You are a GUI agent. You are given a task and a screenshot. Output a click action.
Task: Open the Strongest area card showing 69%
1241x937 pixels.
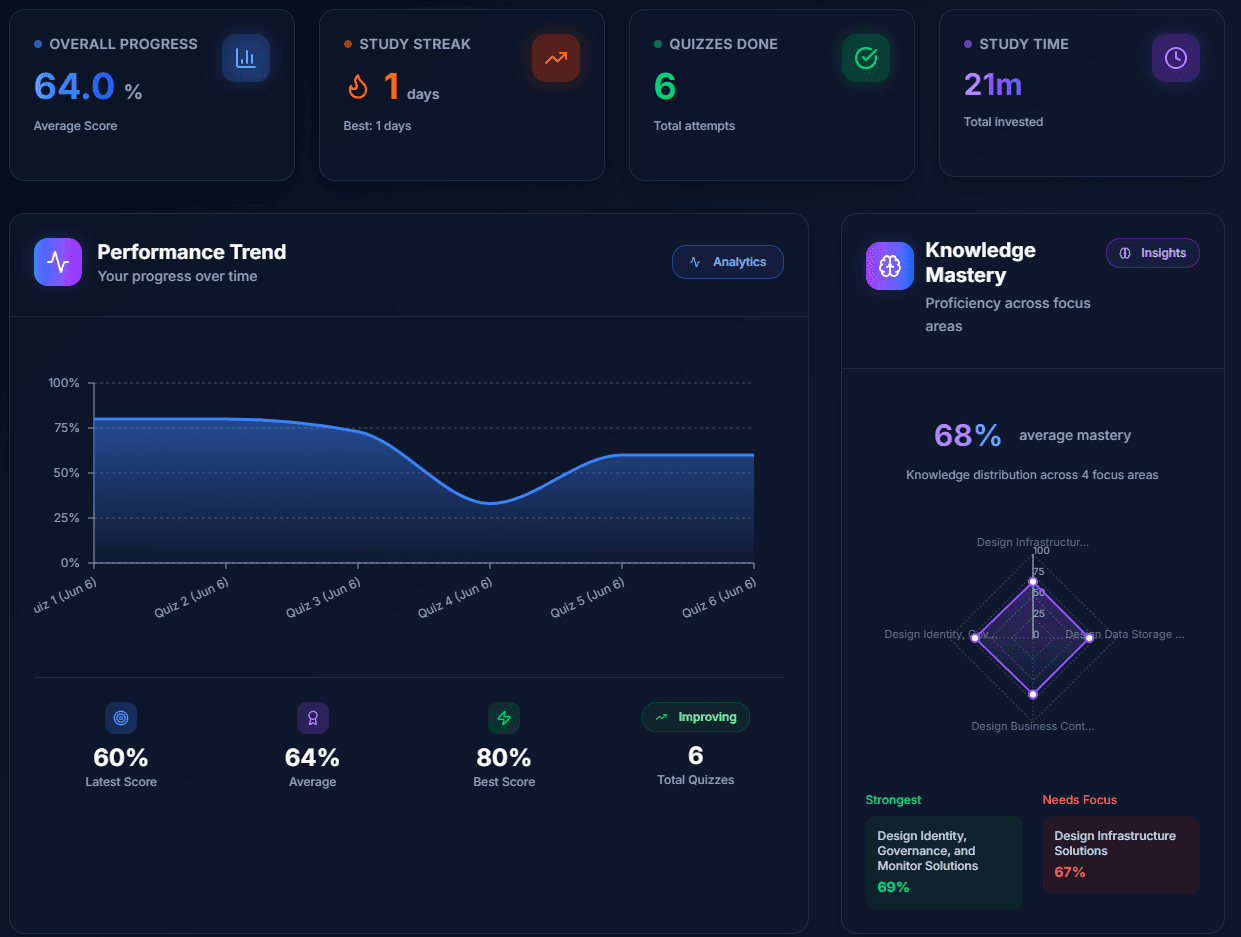click(x=944, y=862)
